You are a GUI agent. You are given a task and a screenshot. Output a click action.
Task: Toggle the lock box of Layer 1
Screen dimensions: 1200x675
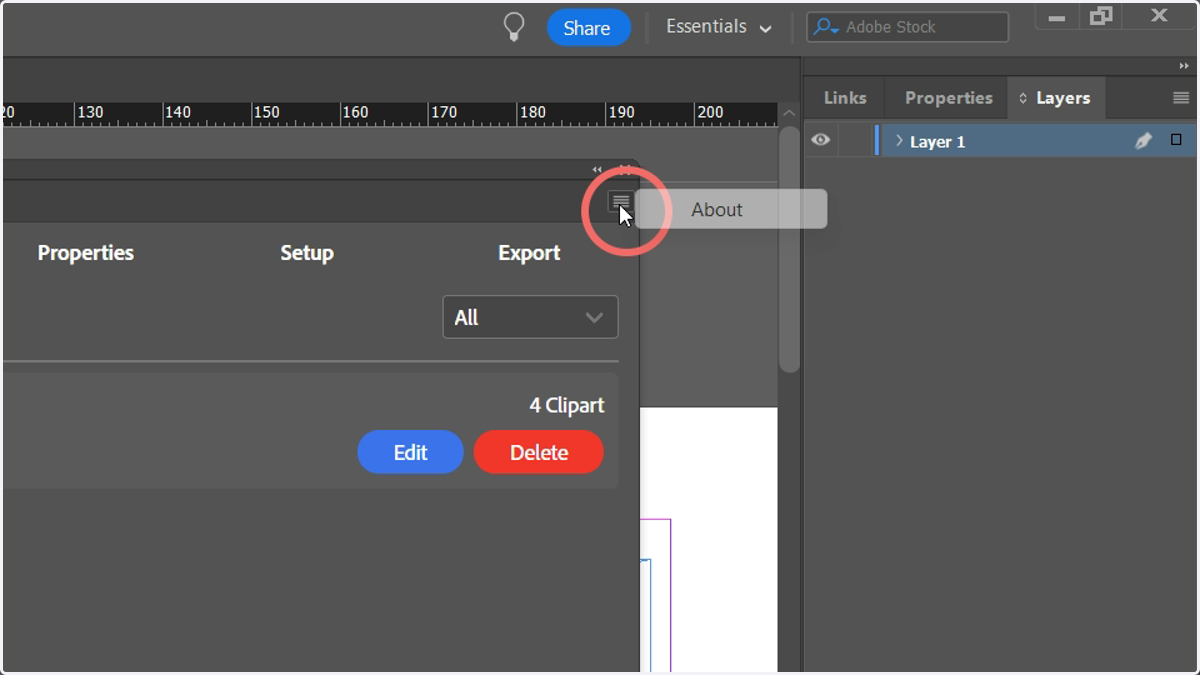tap(855, 141)
